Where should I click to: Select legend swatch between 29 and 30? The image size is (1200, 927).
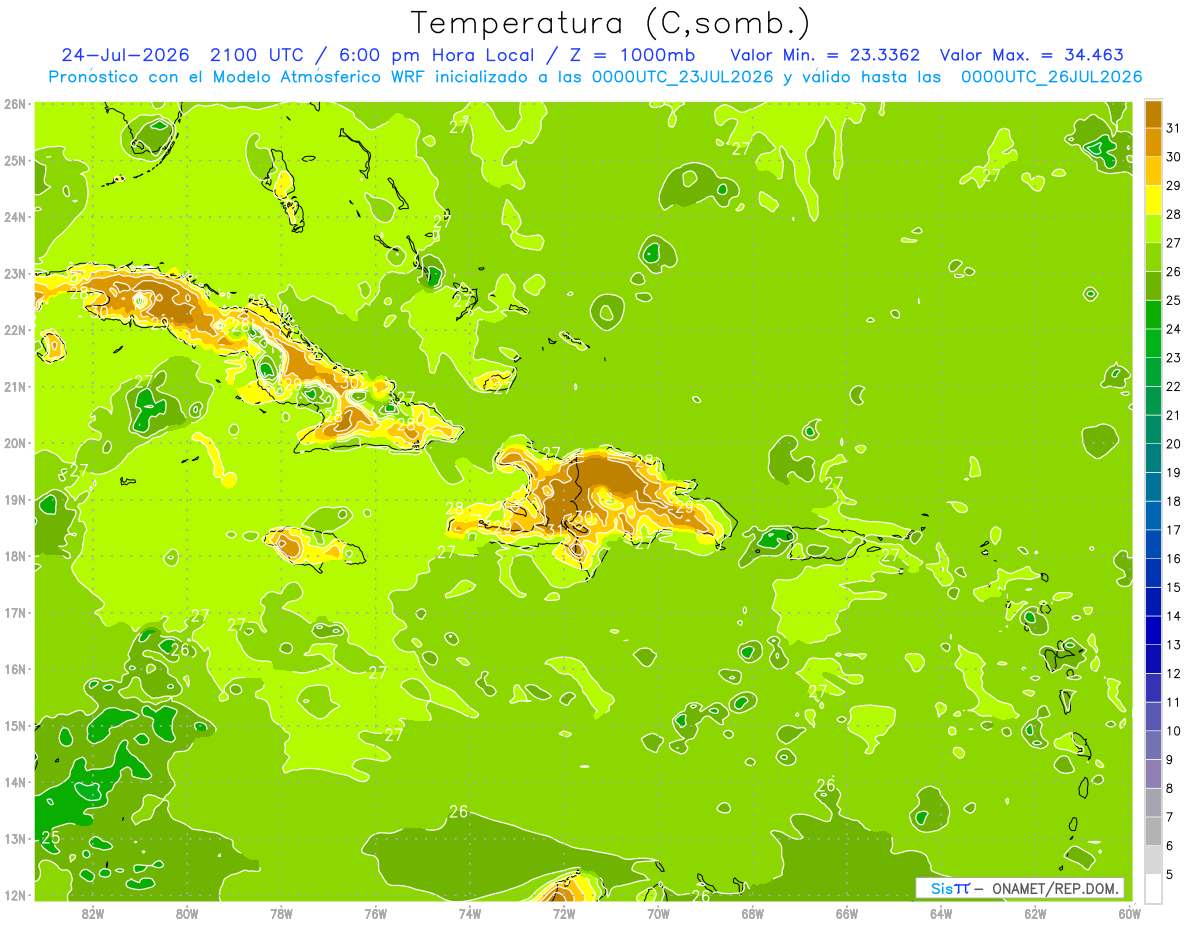pyautogui.click(x=1153, y=172)
